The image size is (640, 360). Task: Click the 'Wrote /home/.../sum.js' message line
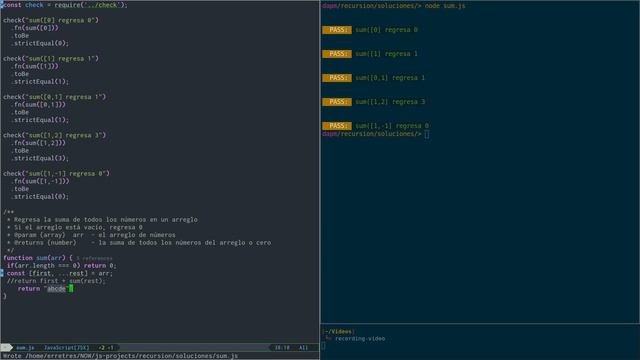tap(120, 356)
